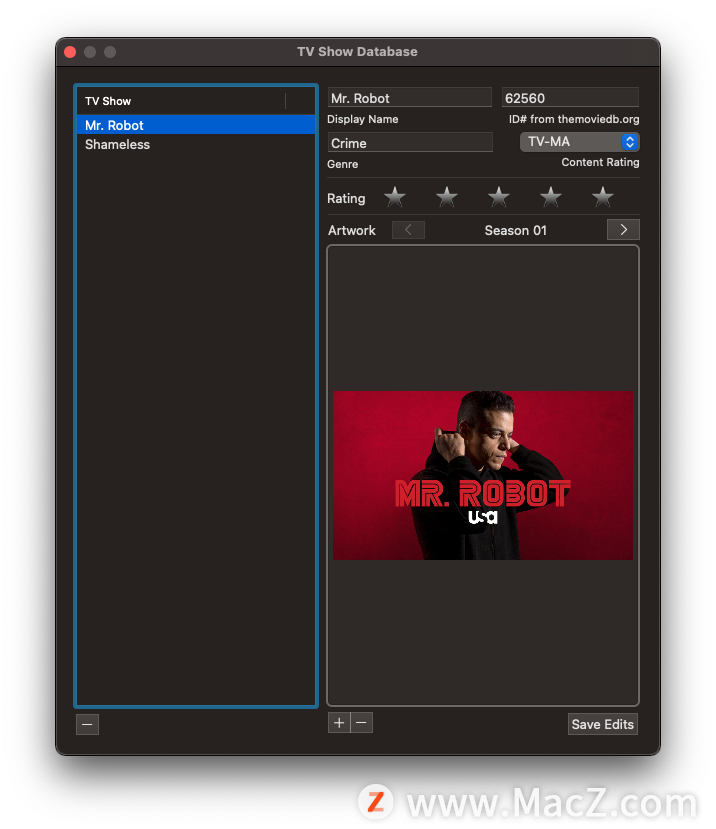Go to previous season artwork
The width and height of the screenshot is (716, 829).
pos(408,229)
